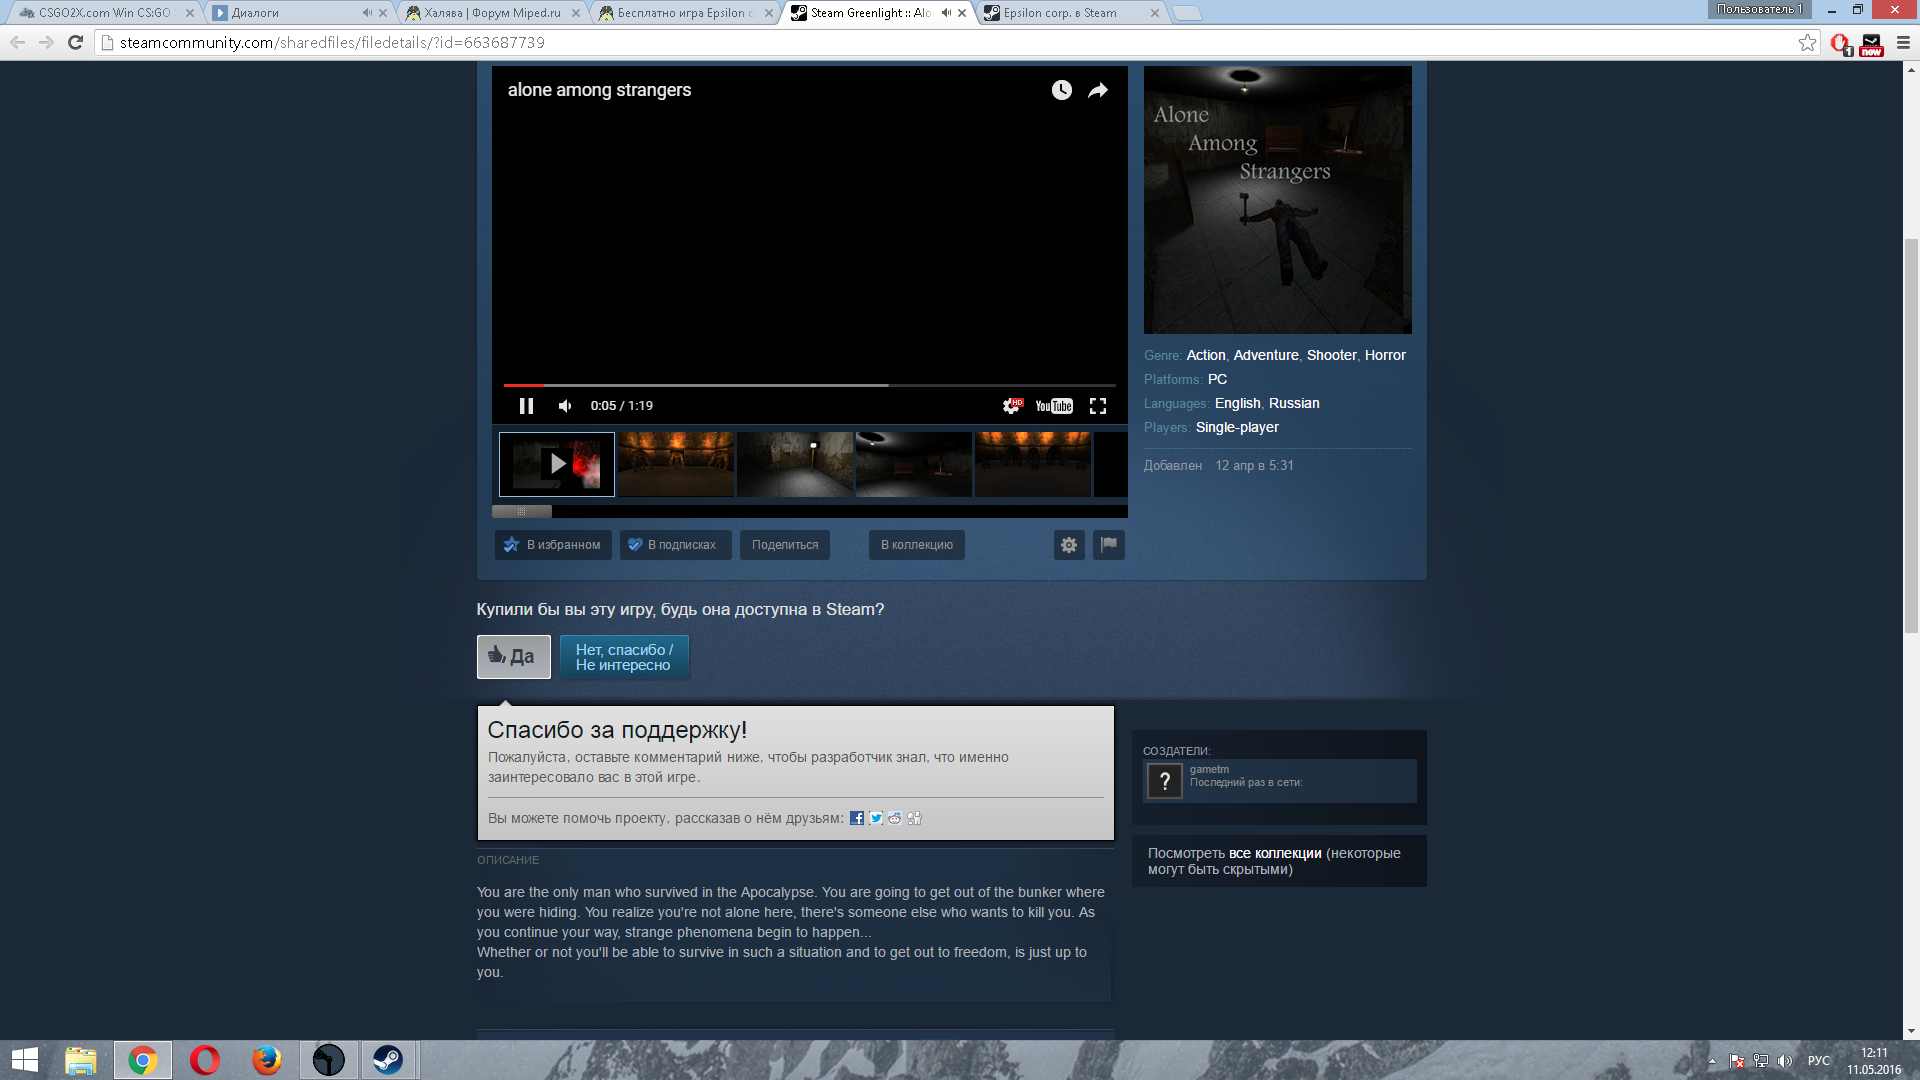Open Steam from the taskbar
This screenshot has width=1920, height=1080.
point(388,1060)
